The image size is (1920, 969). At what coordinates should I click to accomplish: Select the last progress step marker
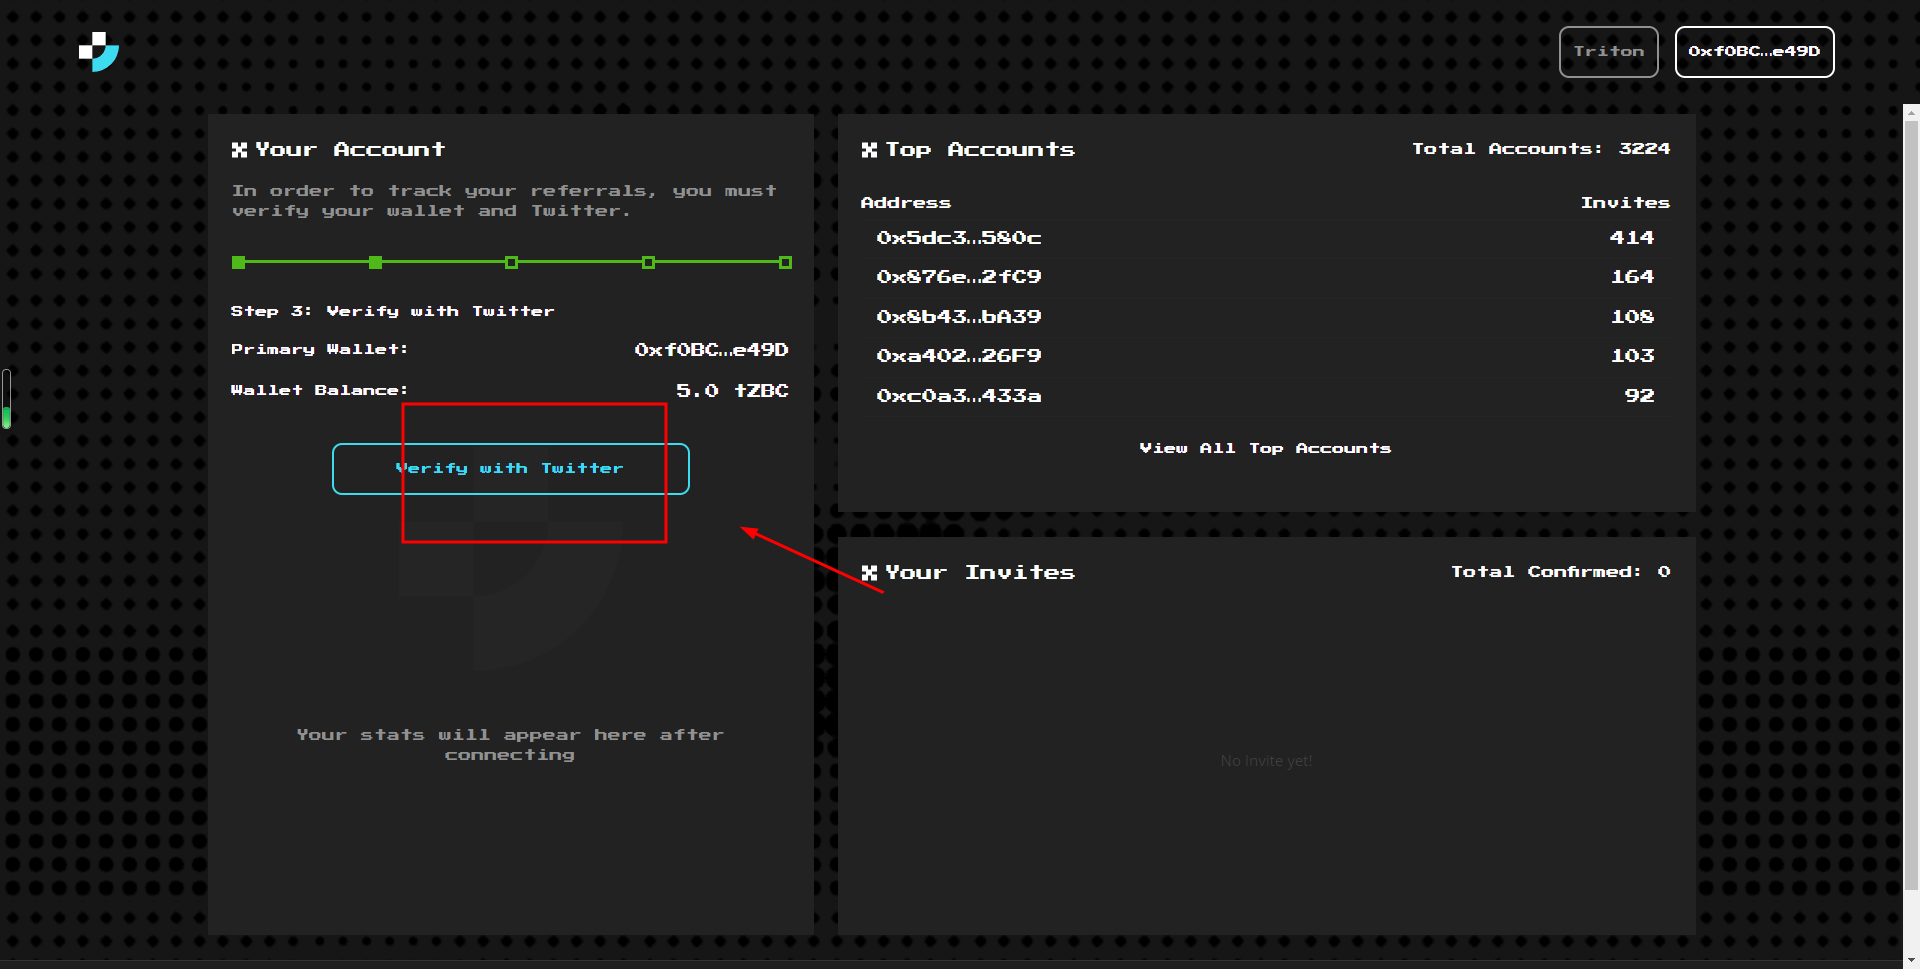785,262
